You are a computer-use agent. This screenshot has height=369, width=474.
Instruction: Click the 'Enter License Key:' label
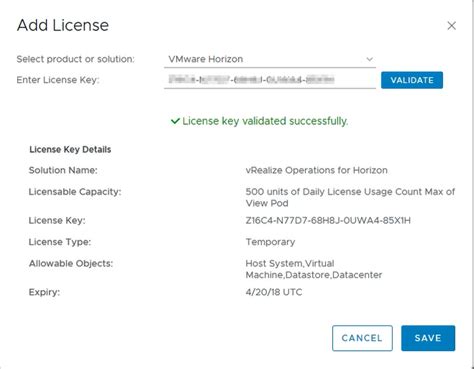pos(58,80)
